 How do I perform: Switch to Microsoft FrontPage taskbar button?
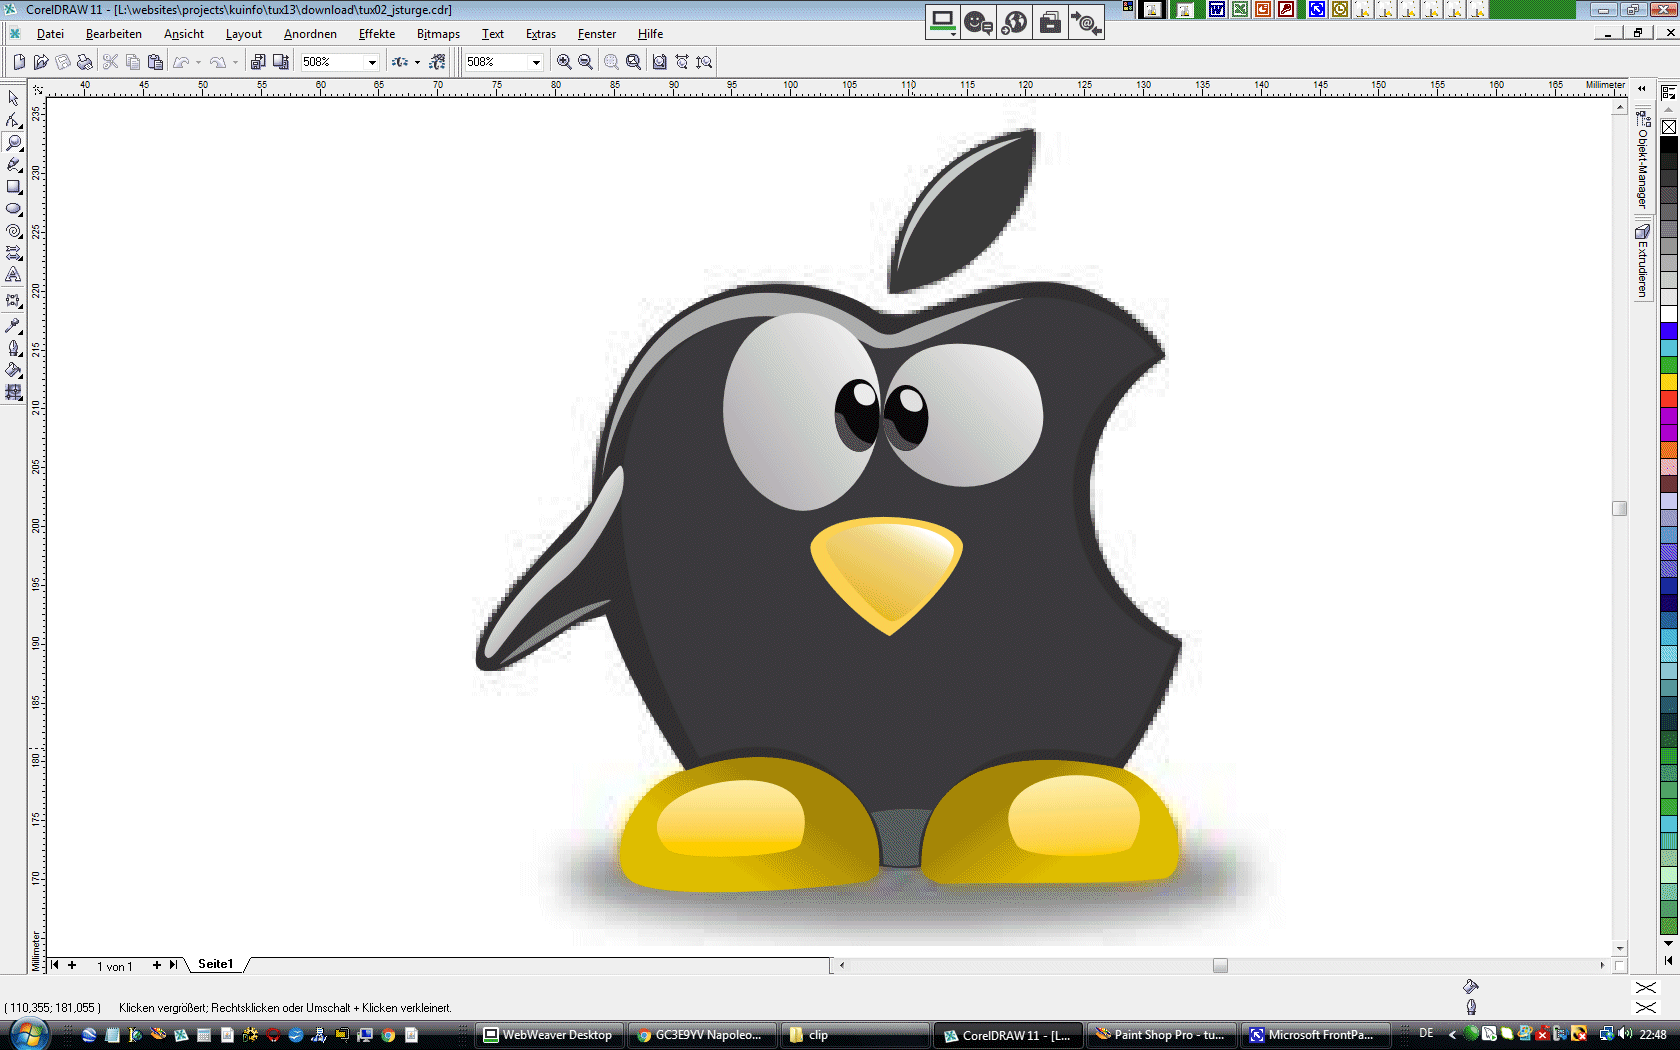1314,1035
